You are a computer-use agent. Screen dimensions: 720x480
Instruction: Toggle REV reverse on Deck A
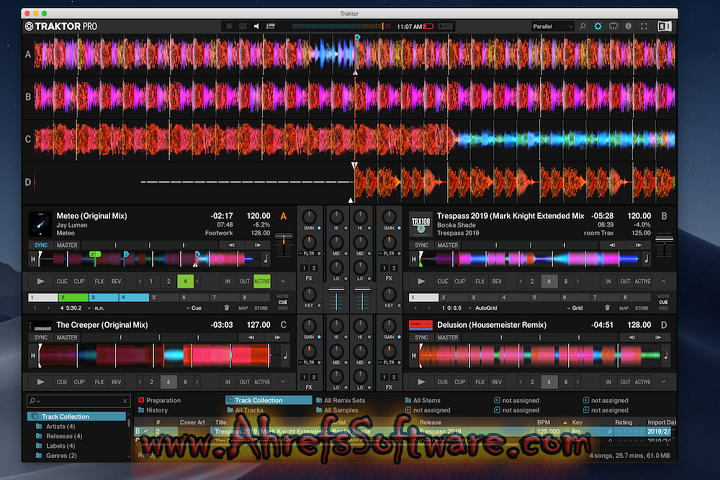(116, 281)
